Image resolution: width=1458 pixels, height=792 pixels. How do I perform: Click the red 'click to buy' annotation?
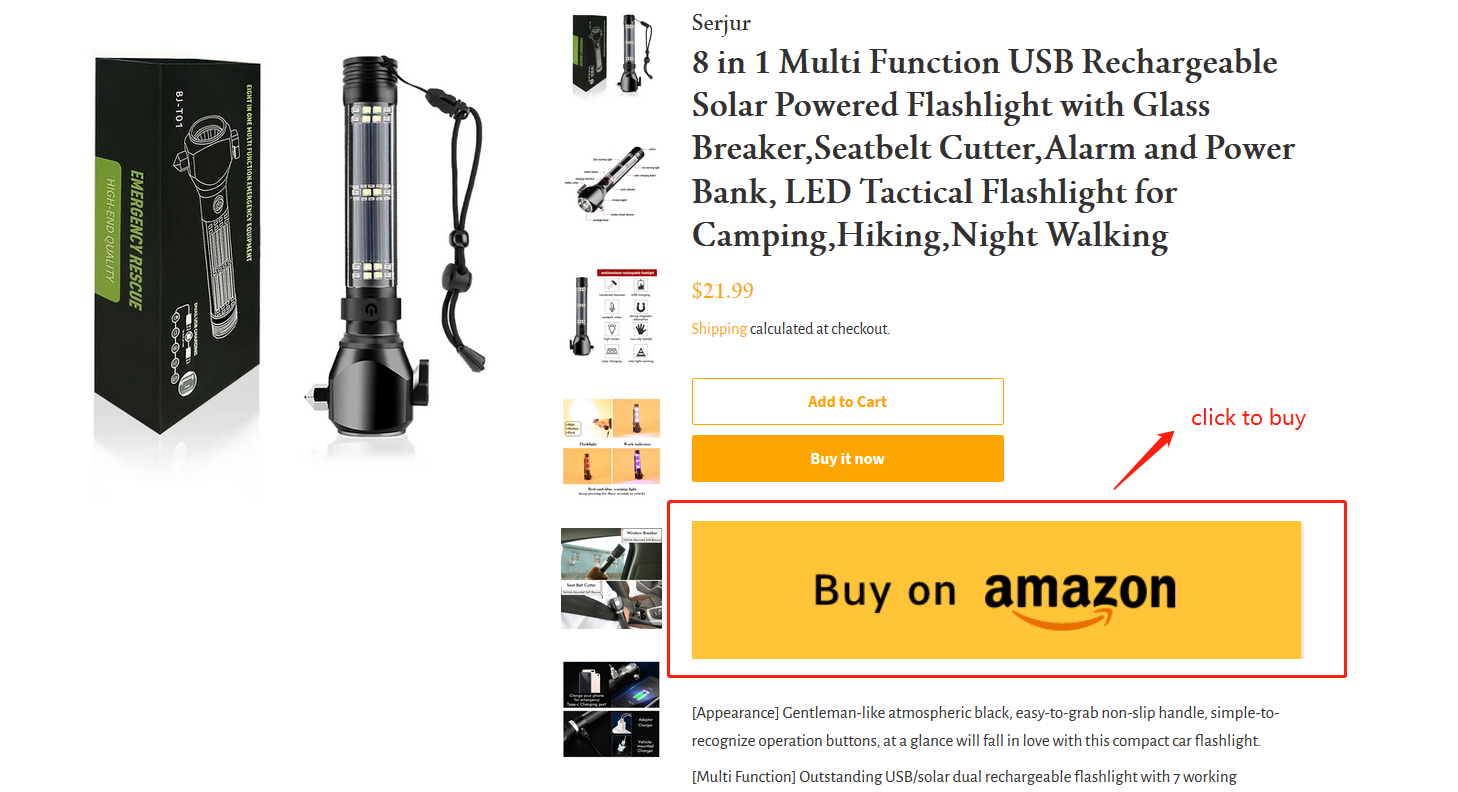pyautogui.click(x=1248, y=418)
